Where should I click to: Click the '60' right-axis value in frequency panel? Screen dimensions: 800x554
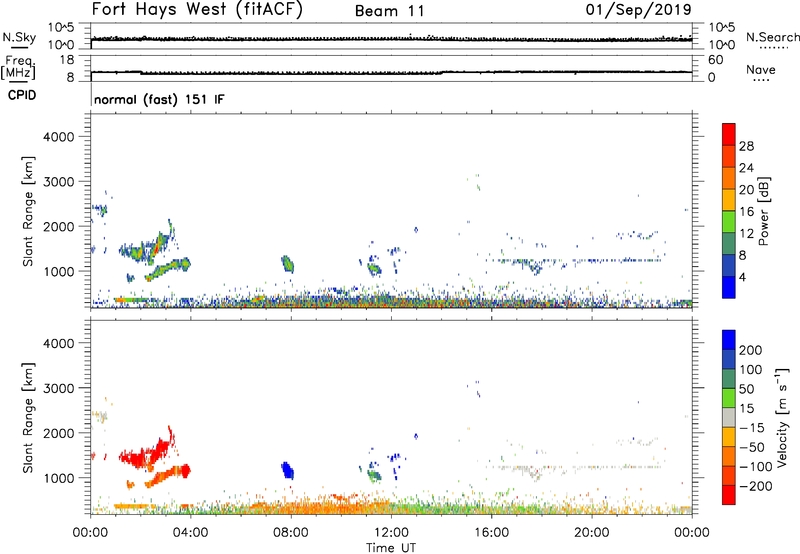715,60
